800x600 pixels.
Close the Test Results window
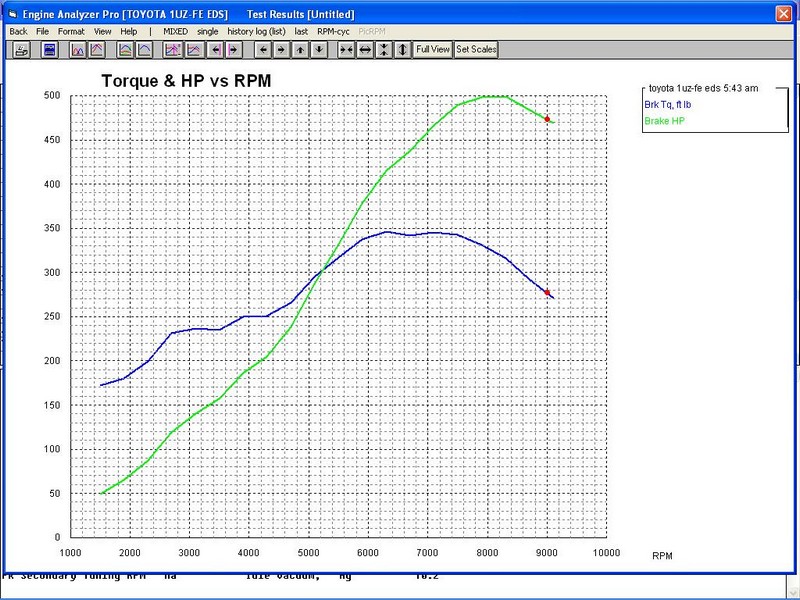[x=784, y=14]
